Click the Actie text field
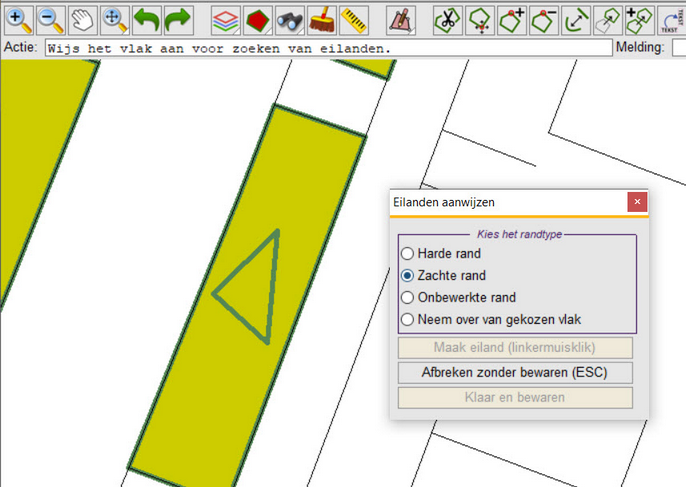Viewport: 686px width, 487px height. coord(328,48)
